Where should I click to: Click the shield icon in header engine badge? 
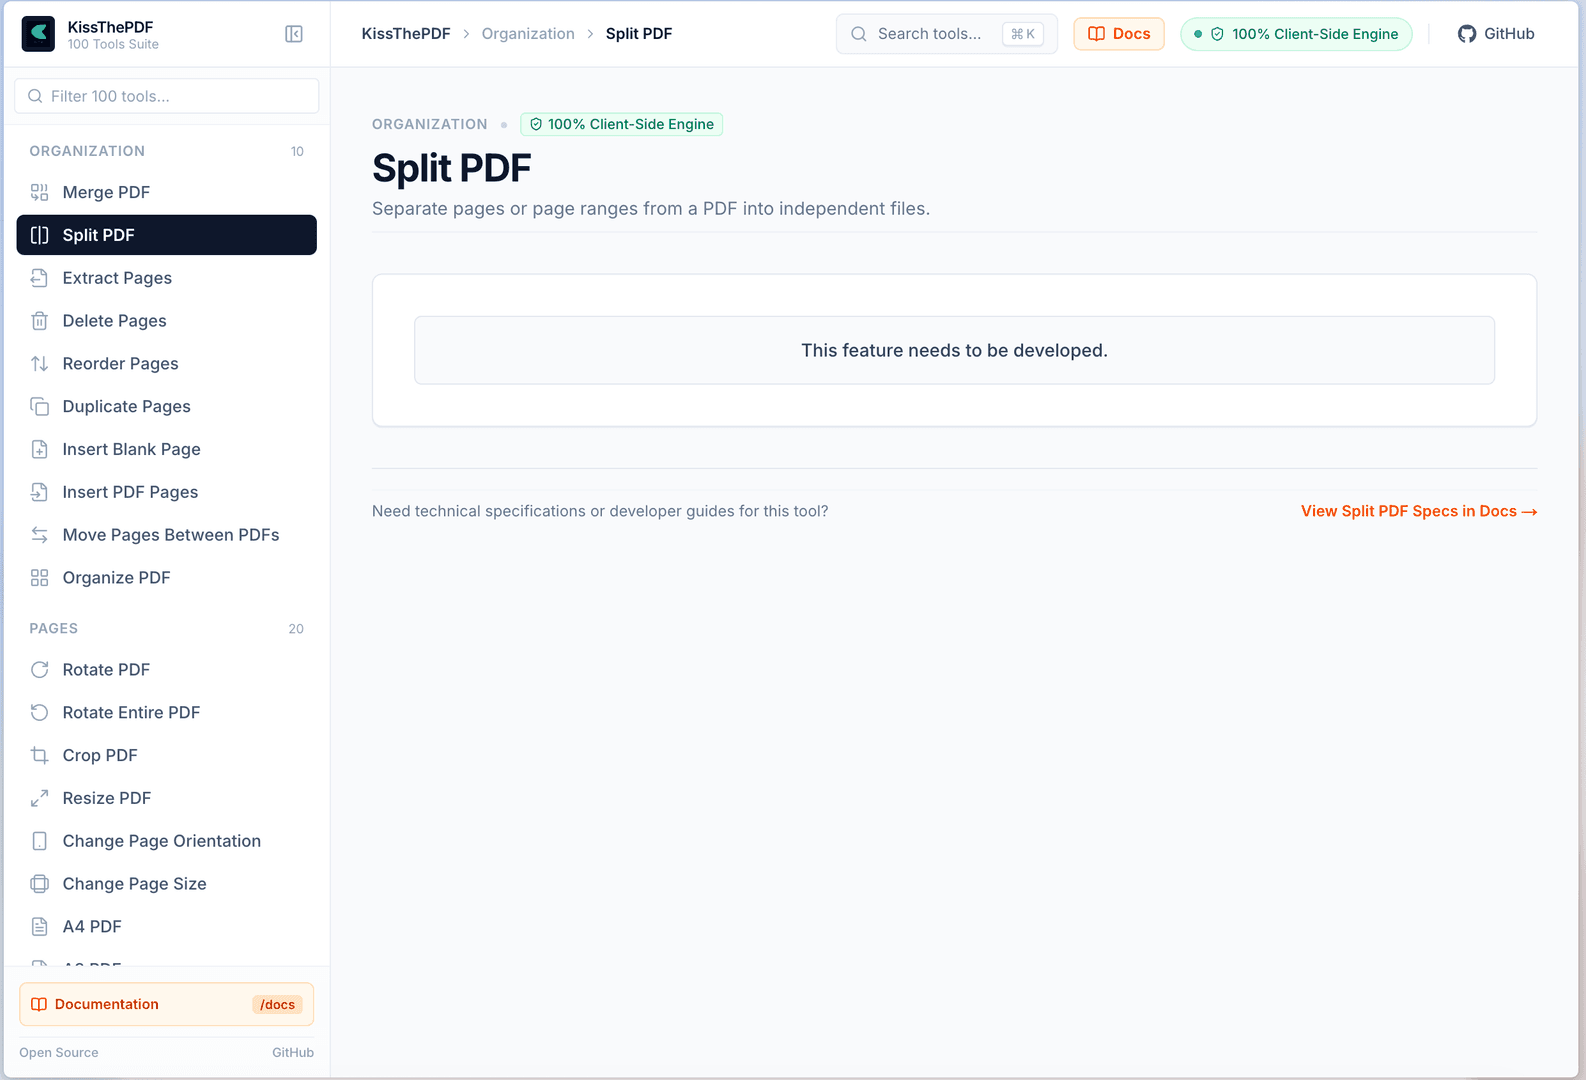pos(1217,34)
